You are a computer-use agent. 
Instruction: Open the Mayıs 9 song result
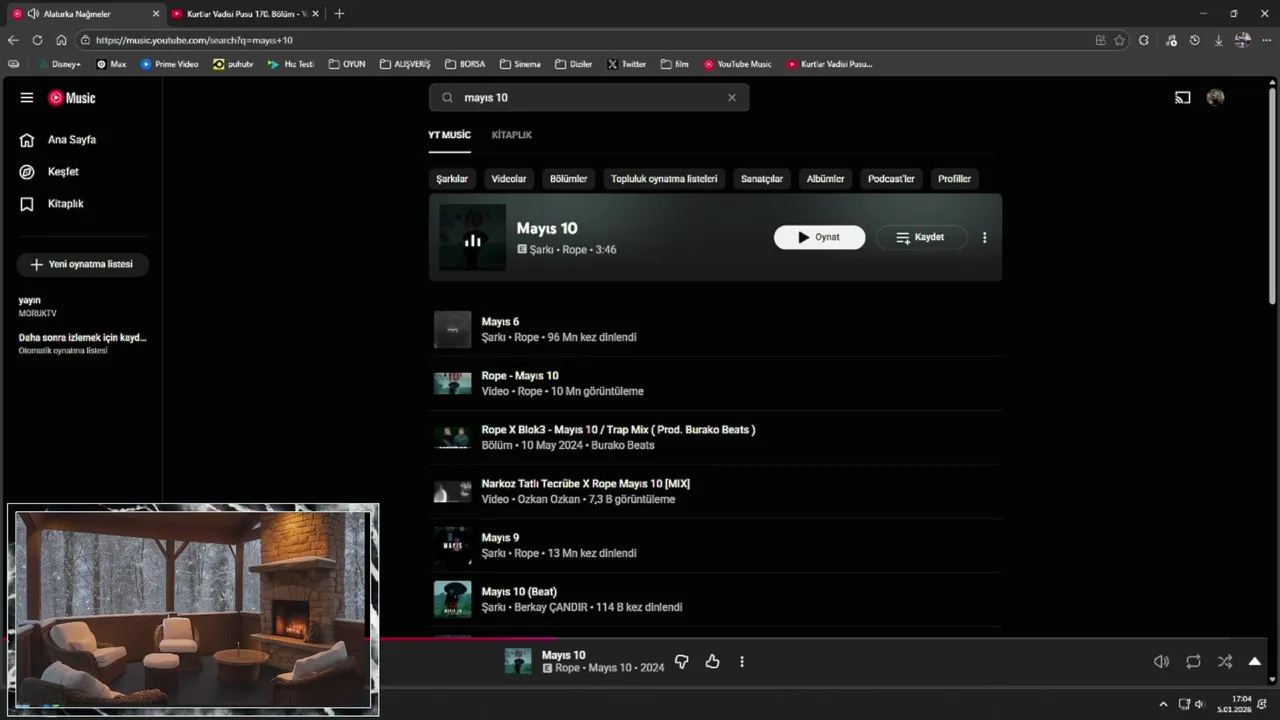pos(715,545)
